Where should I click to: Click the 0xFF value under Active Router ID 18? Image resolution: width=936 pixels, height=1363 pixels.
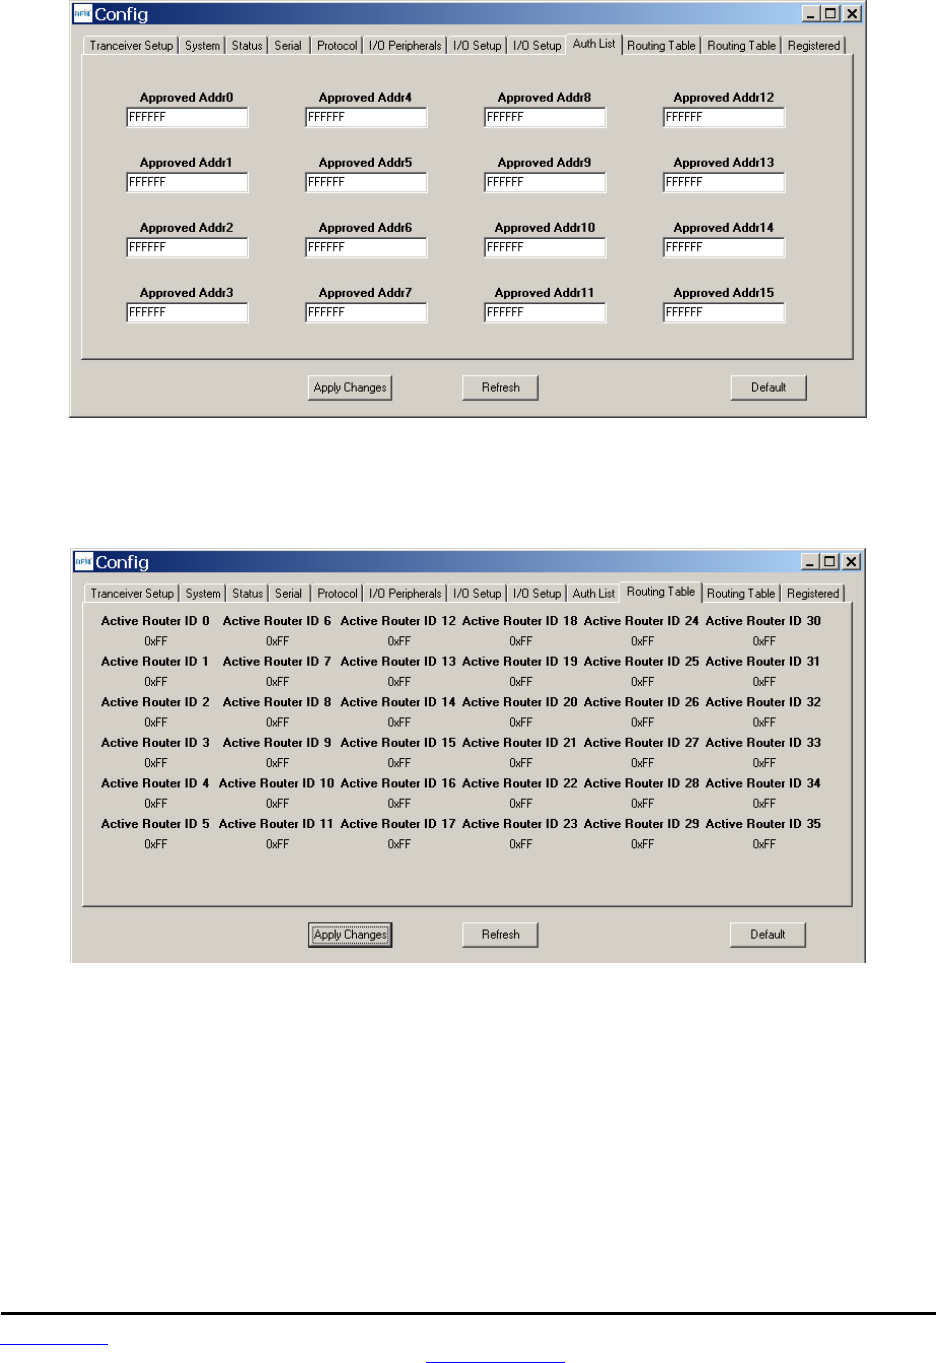pyautogui.click(x=521, y=642)
